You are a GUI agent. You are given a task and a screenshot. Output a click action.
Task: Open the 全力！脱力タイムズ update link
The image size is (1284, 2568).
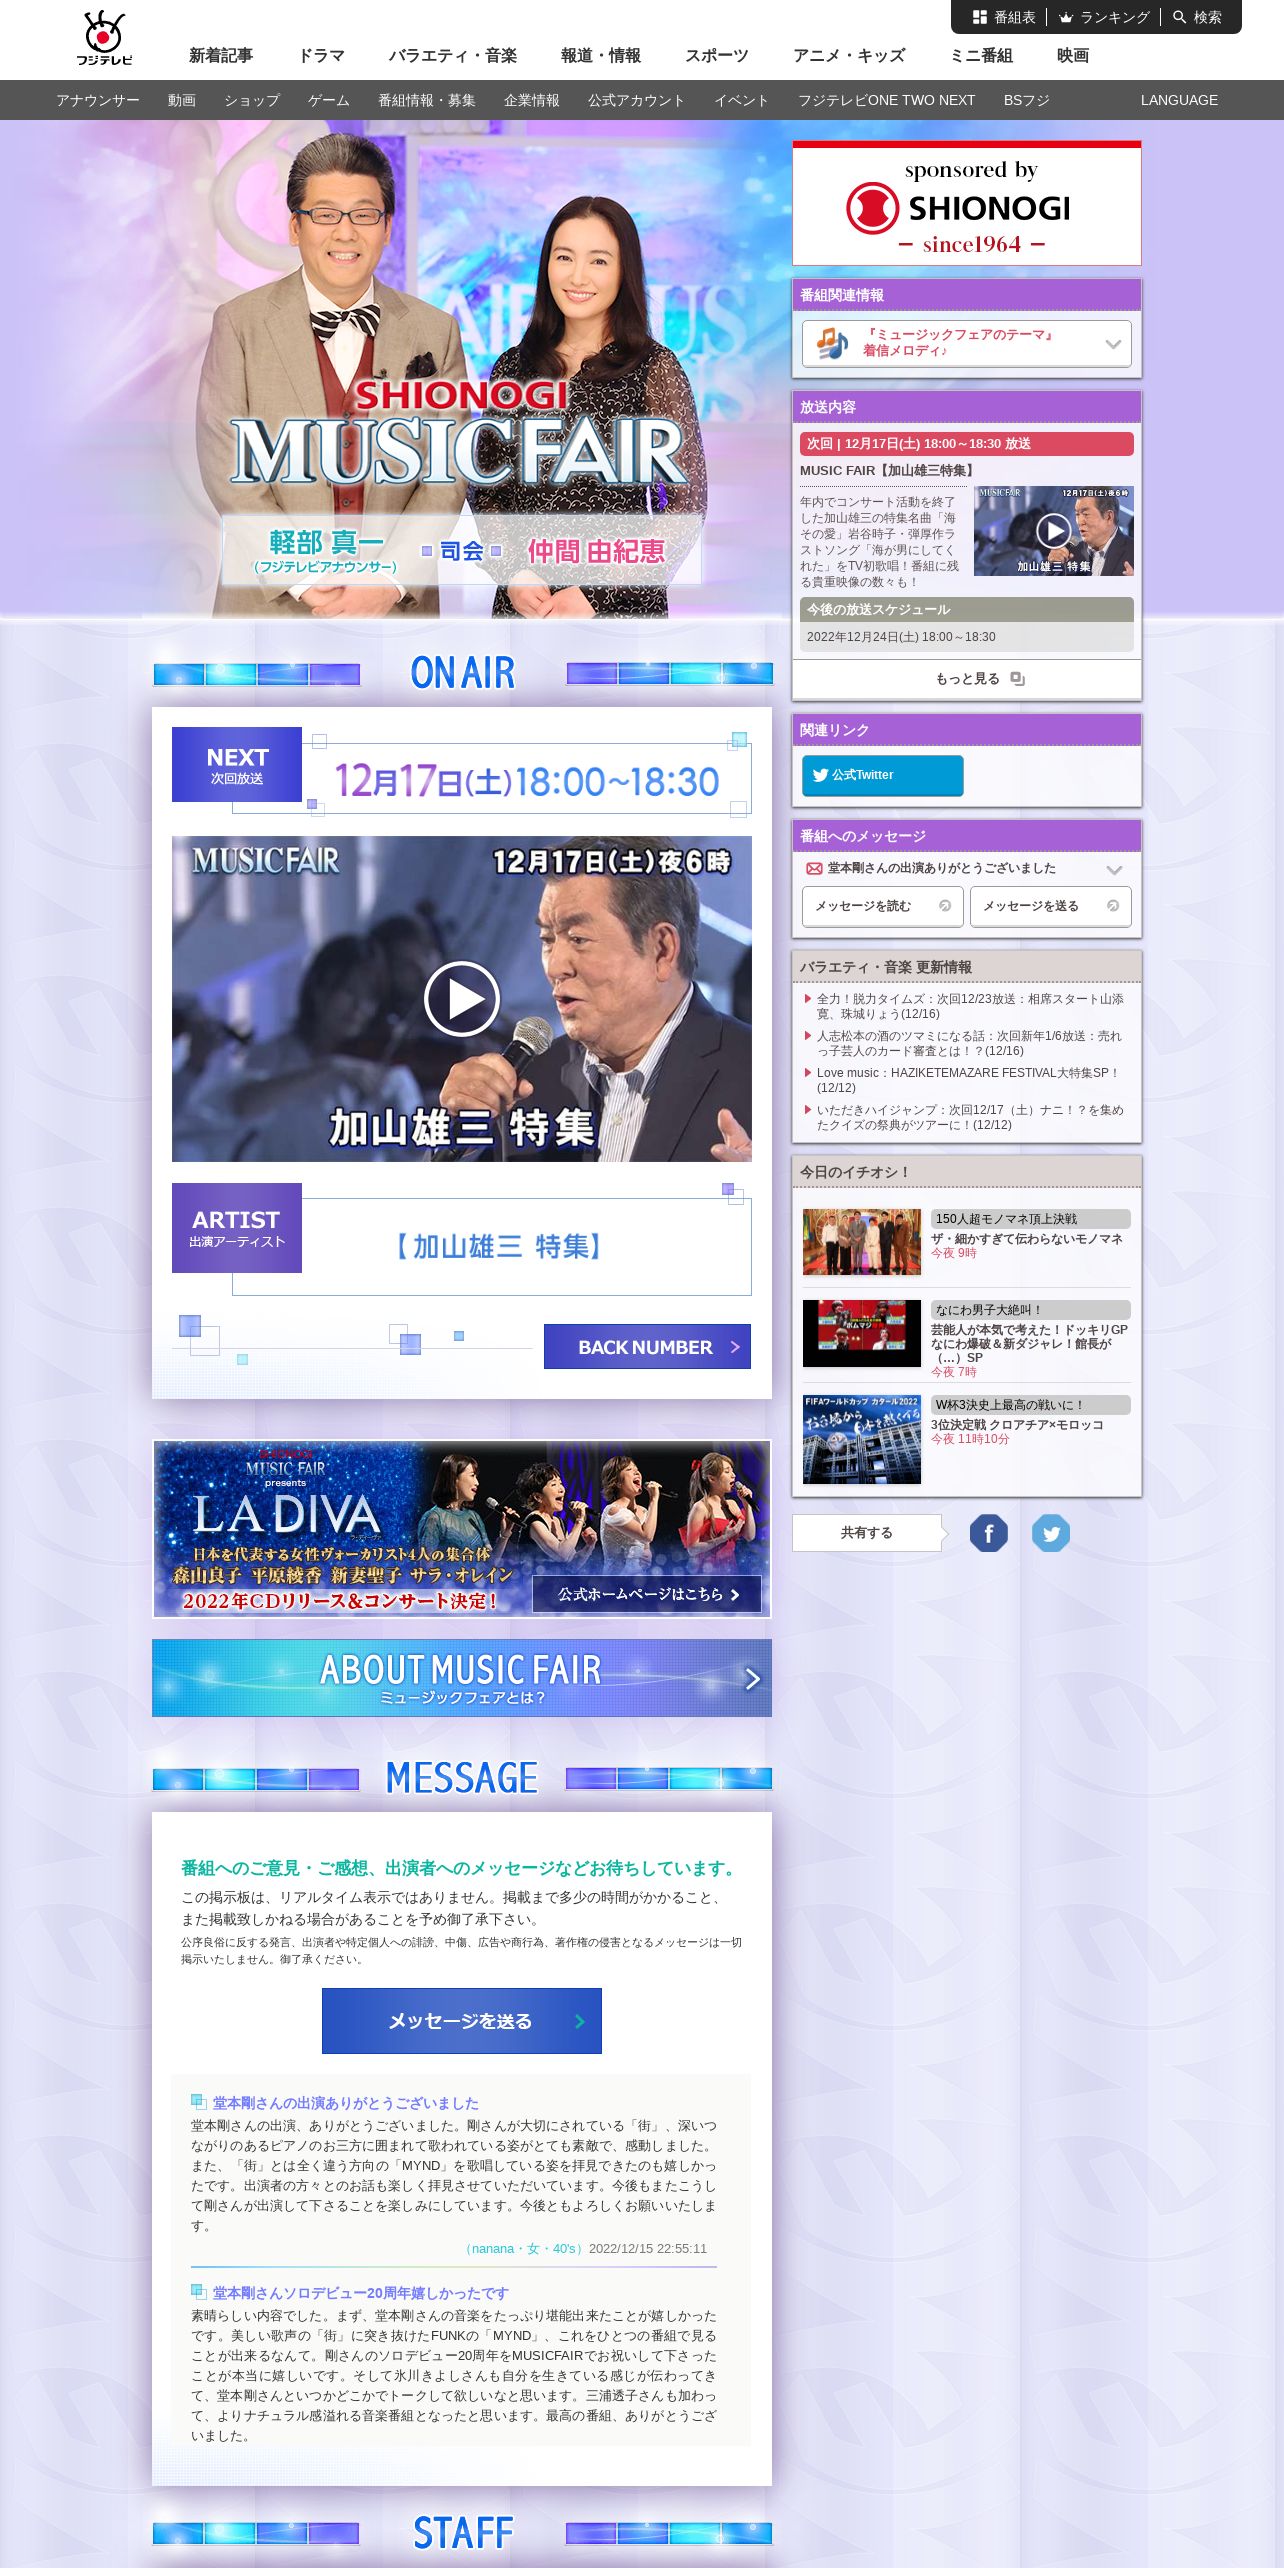coord(969,1006)
